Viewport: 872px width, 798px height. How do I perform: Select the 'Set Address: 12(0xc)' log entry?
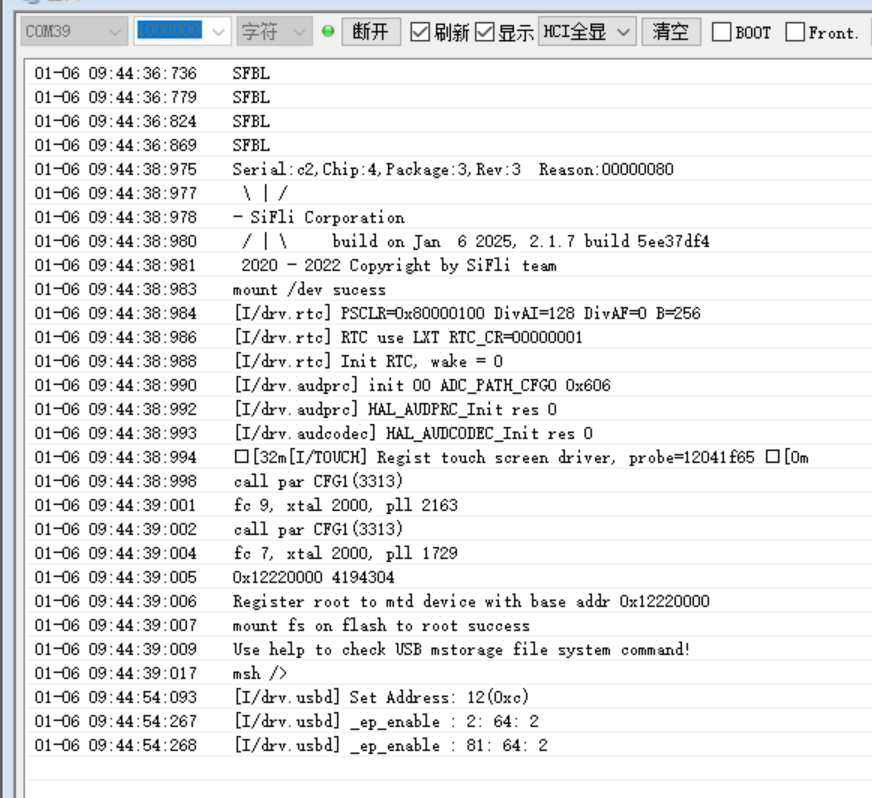pyautogui.click(x=391, y=697)
